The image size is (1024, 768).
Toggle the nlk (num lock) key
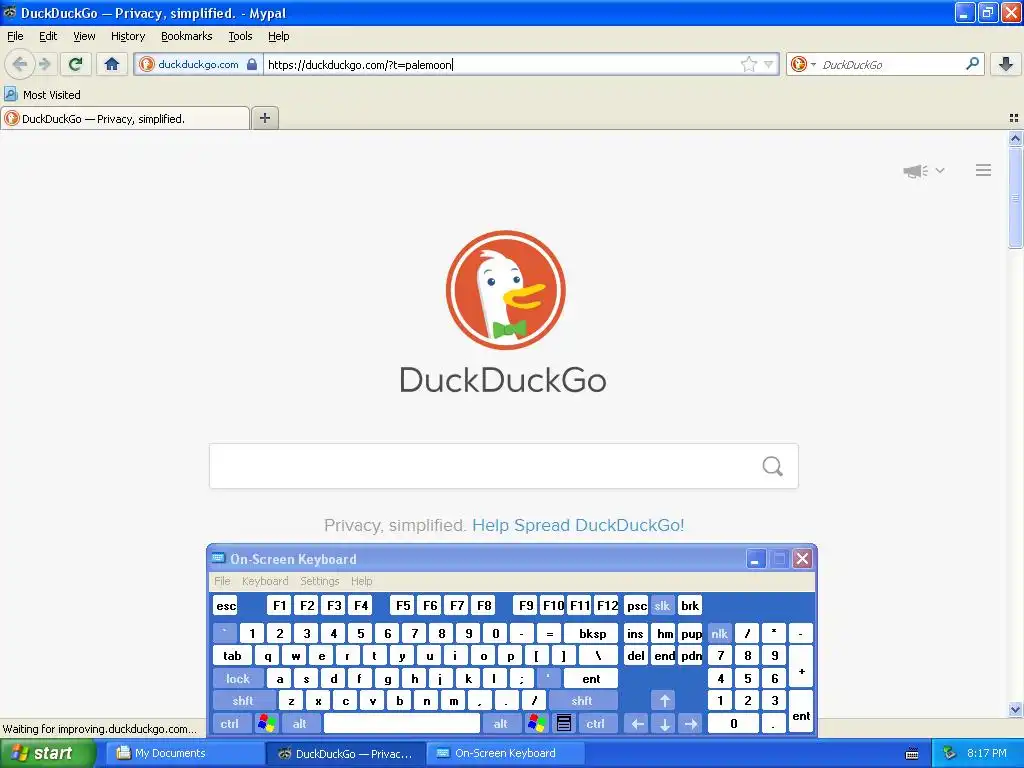coord(719,633)
